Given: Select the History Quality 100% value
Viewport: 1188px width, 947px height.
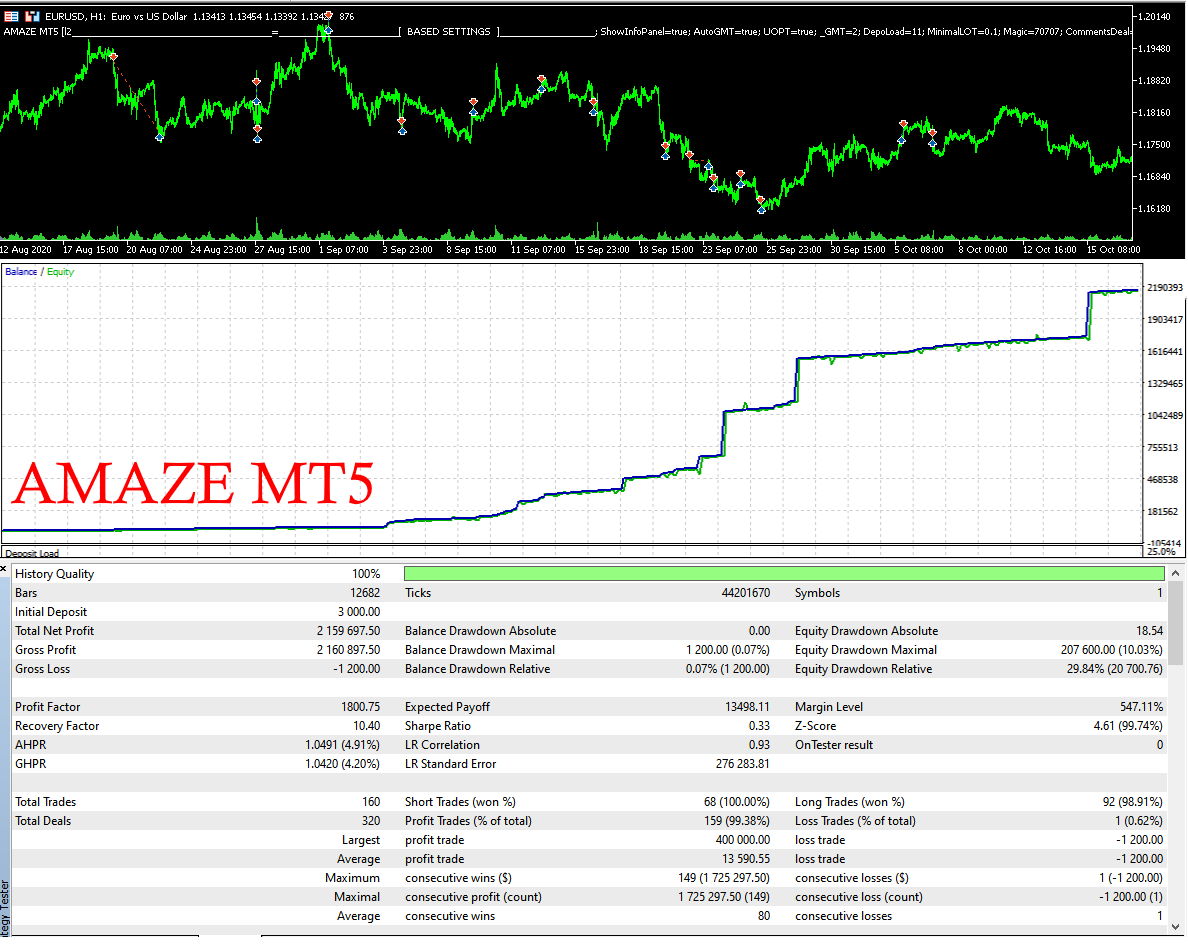Looking at the screenshot, I should pos(366,574).
